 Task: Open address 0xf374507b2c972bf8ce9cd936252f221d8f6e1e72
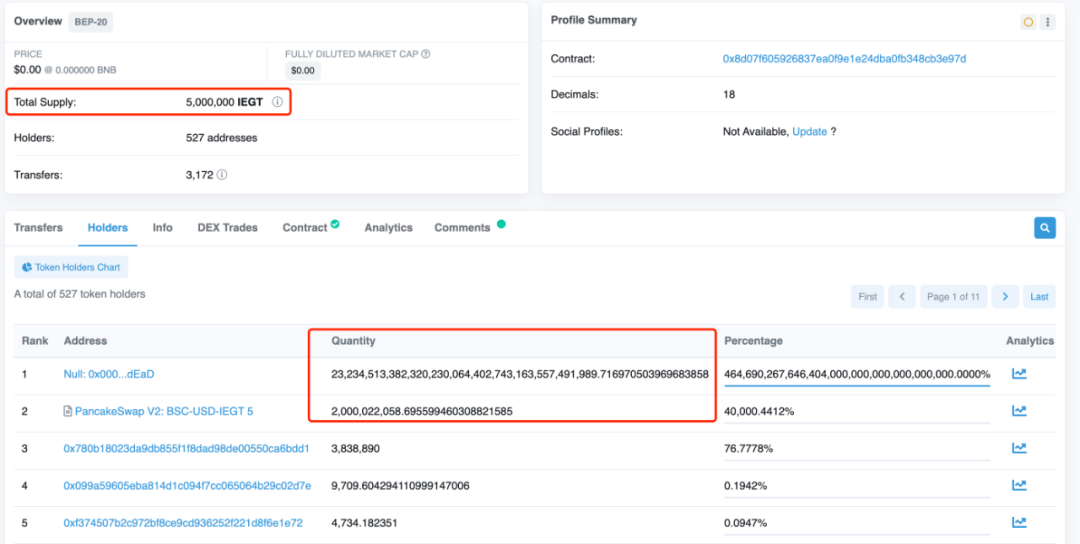point(183,523)
